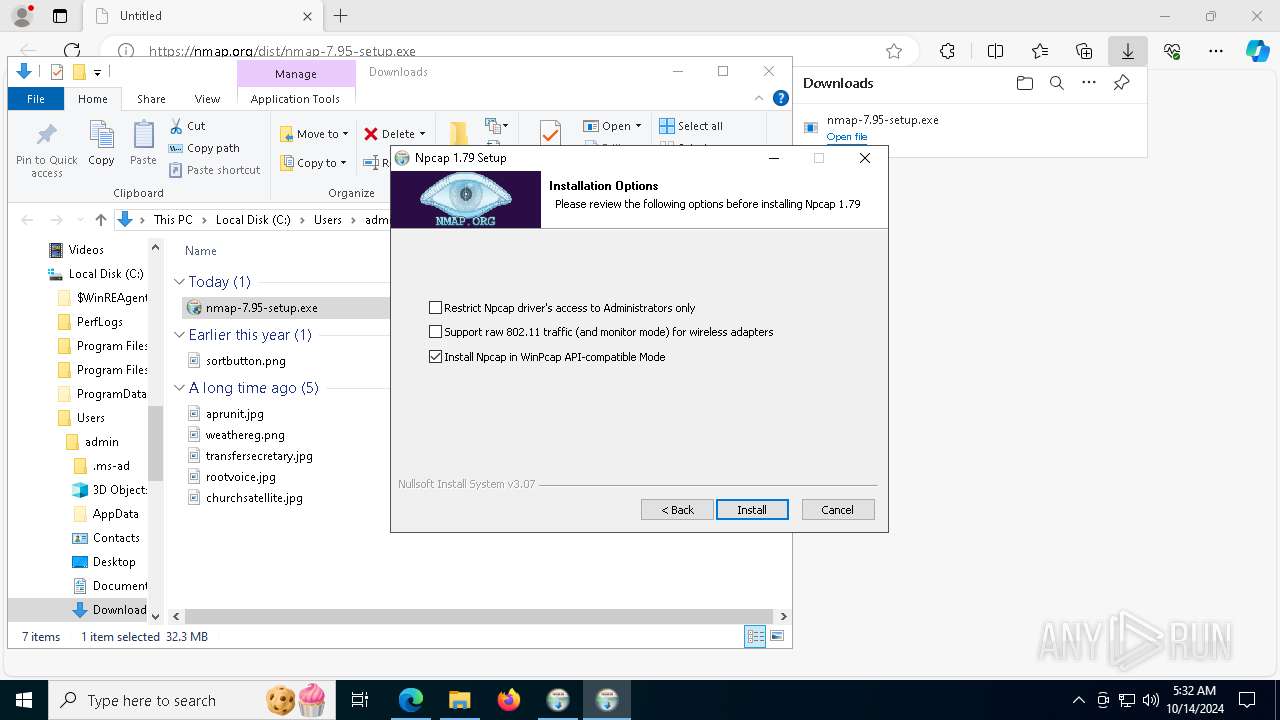1280x720 pixels.
Task: Open Edge profile avatar
Action: (21, 16)
